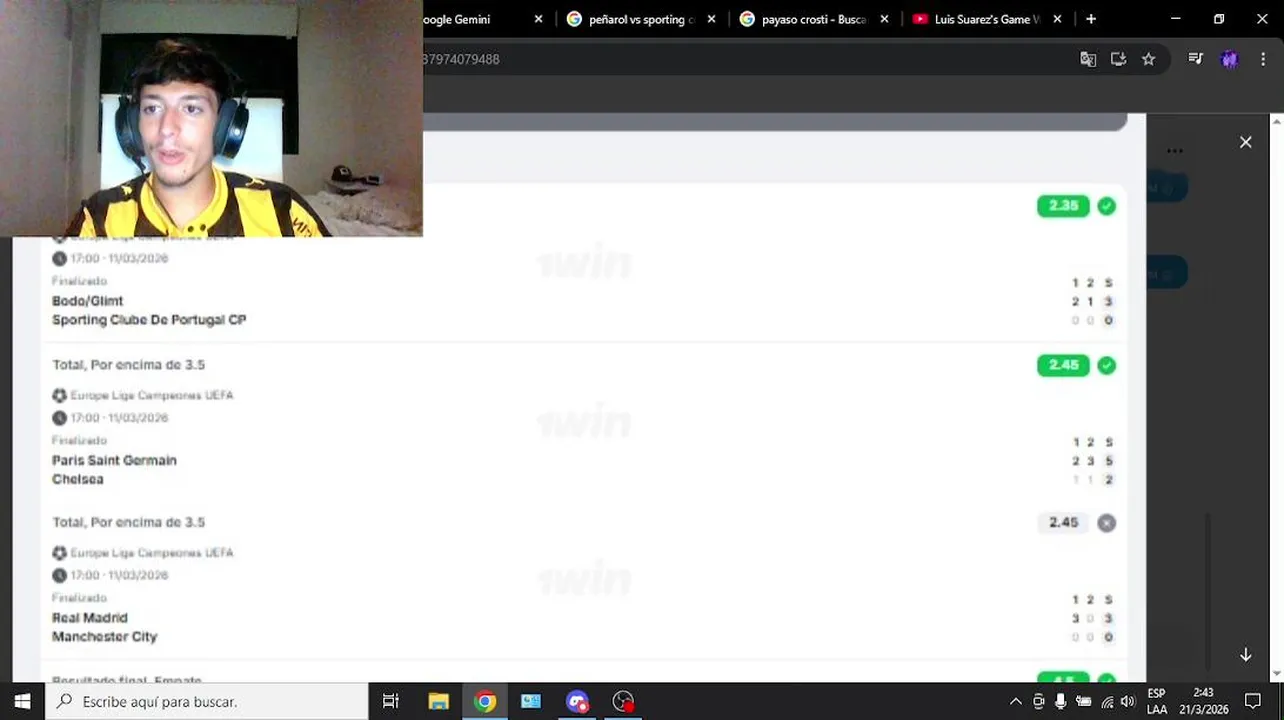
Task: Open Task View from the taskbar
Action: tap(391, 701)
